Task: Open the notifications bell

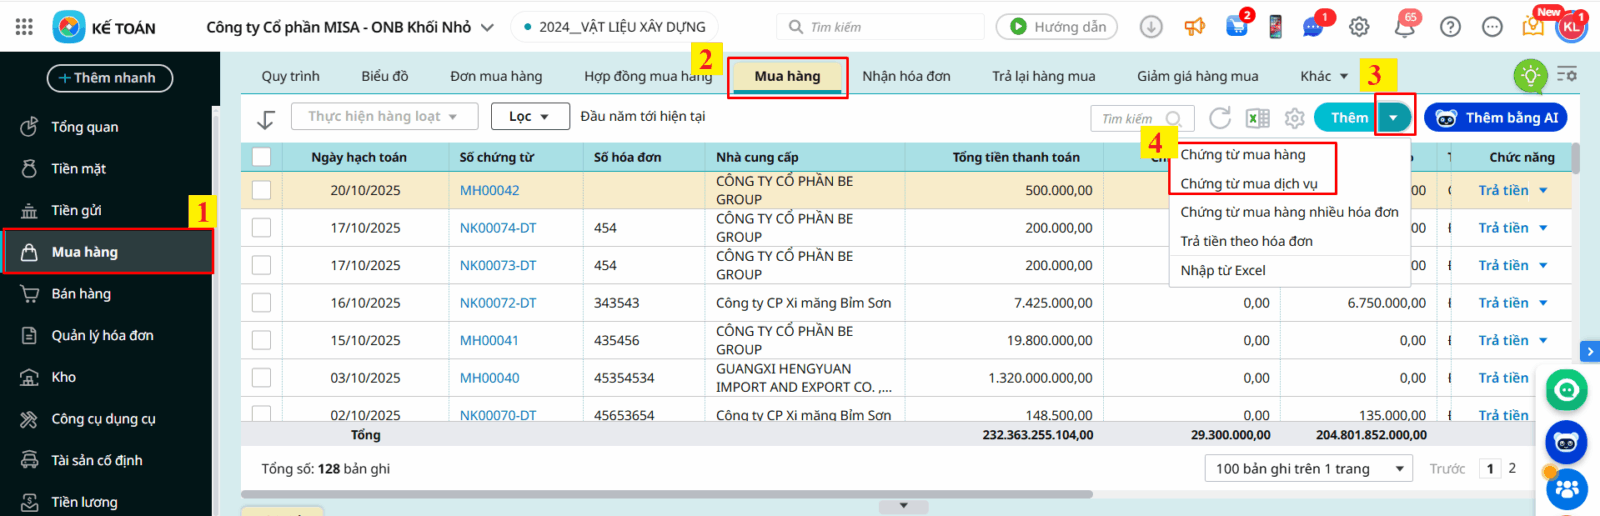Action: pos(1405,27)
